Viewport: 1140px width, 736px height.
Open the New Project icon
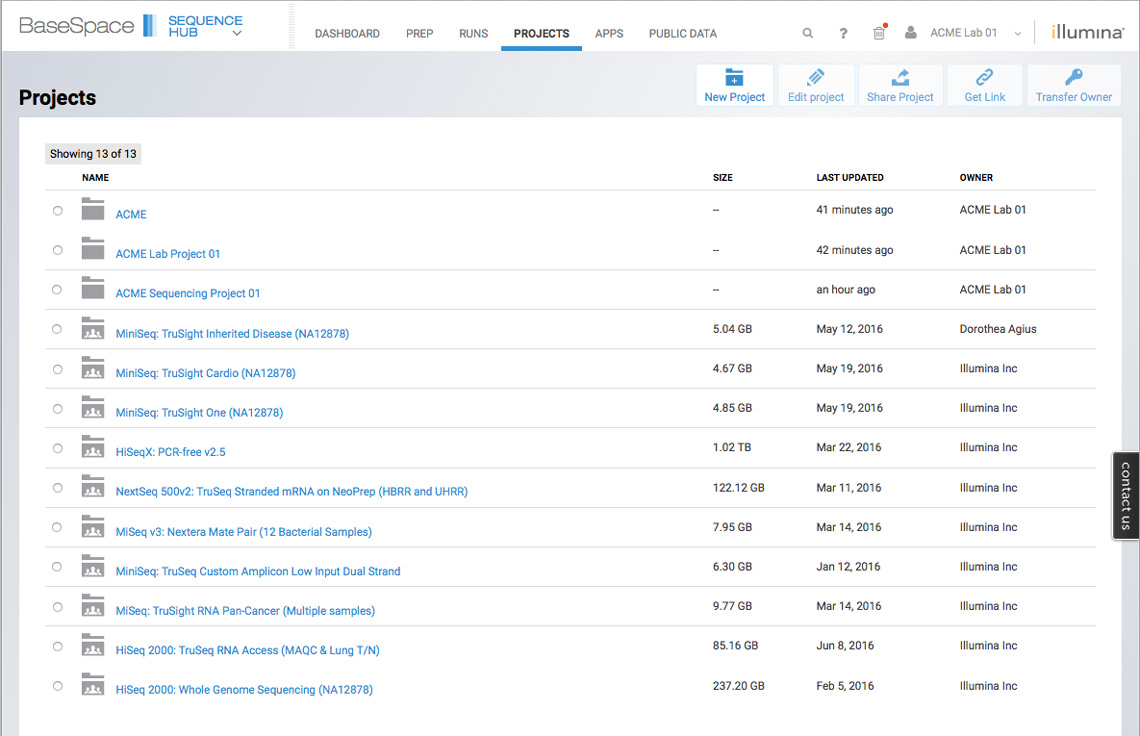coord(734,82)
